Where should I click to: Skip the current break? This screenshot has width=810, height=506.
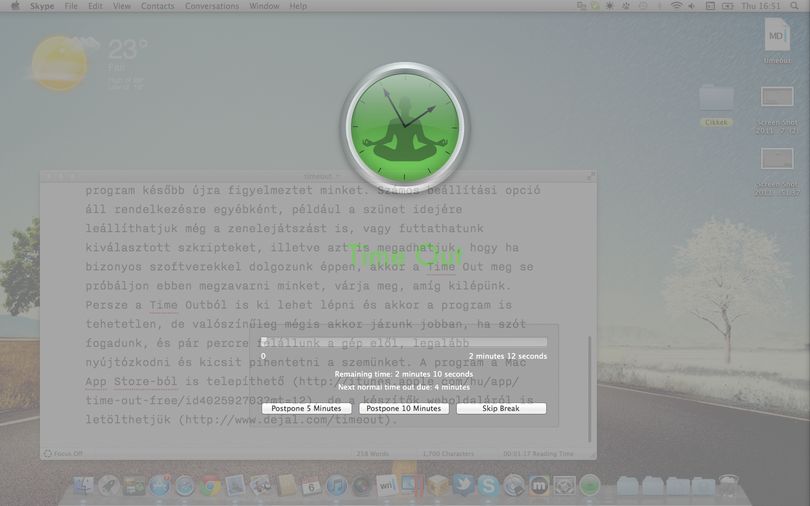tap(501, 408)
